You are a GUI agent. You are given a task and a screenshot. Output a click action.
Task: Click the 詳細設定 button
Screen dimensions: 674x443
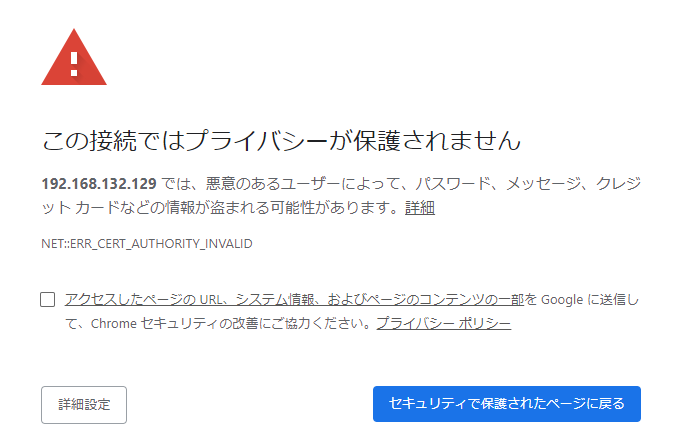pyautogui.click(x=84, y=405)
